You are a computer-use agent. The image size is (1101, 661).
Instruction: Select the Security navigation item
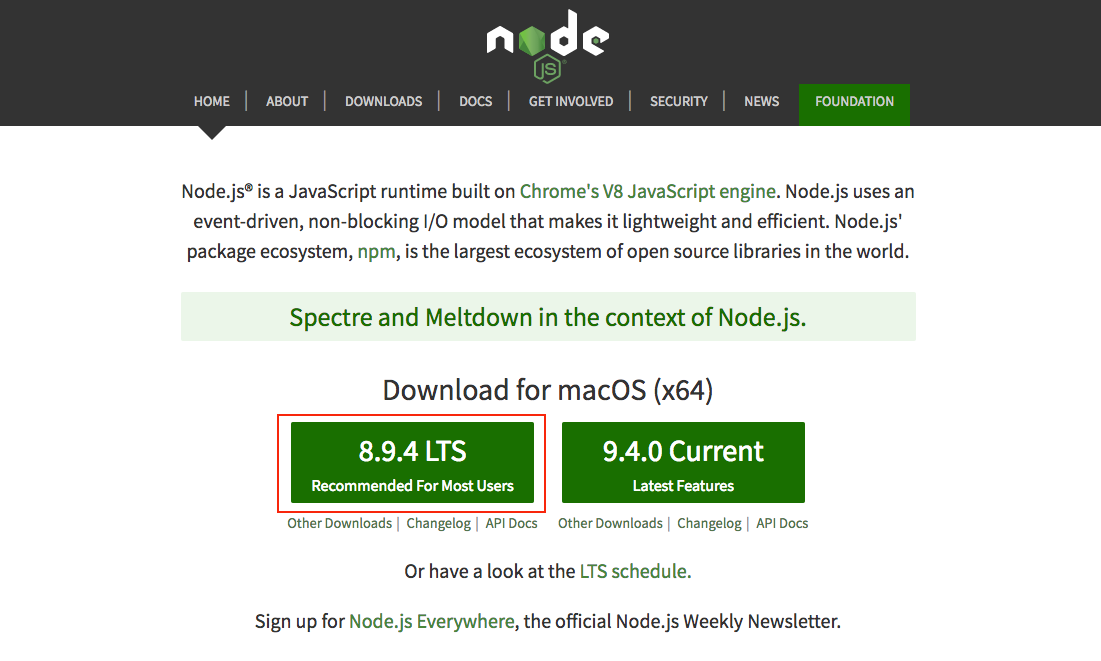679,101
